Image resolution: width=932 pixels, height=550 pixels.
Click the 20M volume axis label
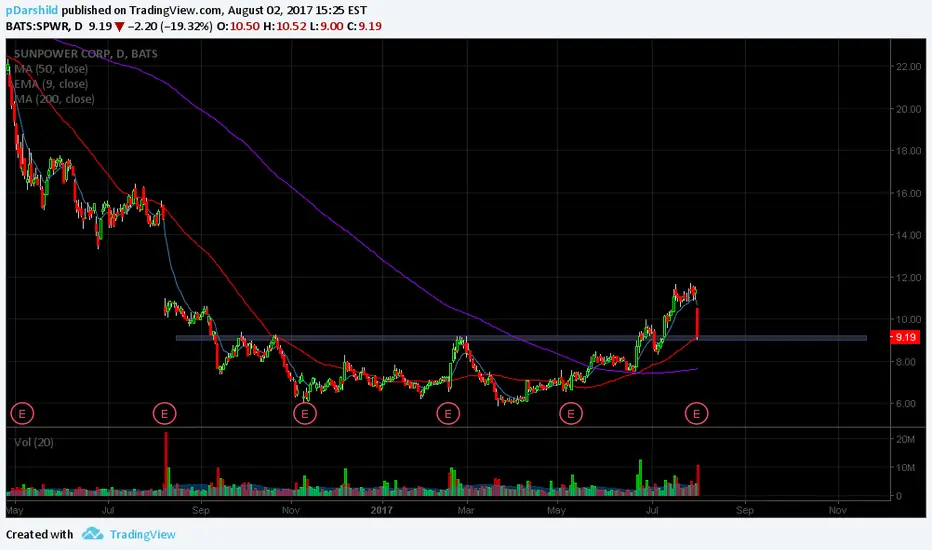905,439
